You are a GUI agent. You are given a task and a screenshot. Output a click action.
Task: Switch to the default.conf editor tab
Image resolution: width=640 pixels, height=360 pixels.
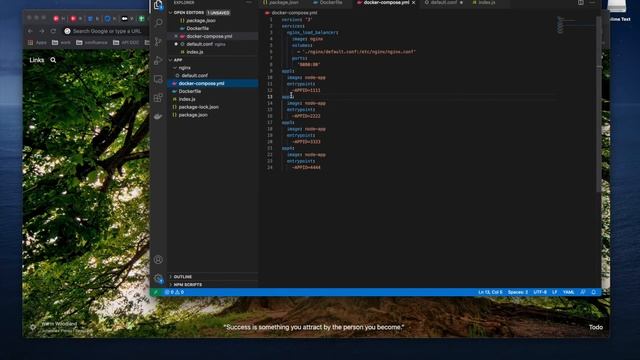point(443,2)
